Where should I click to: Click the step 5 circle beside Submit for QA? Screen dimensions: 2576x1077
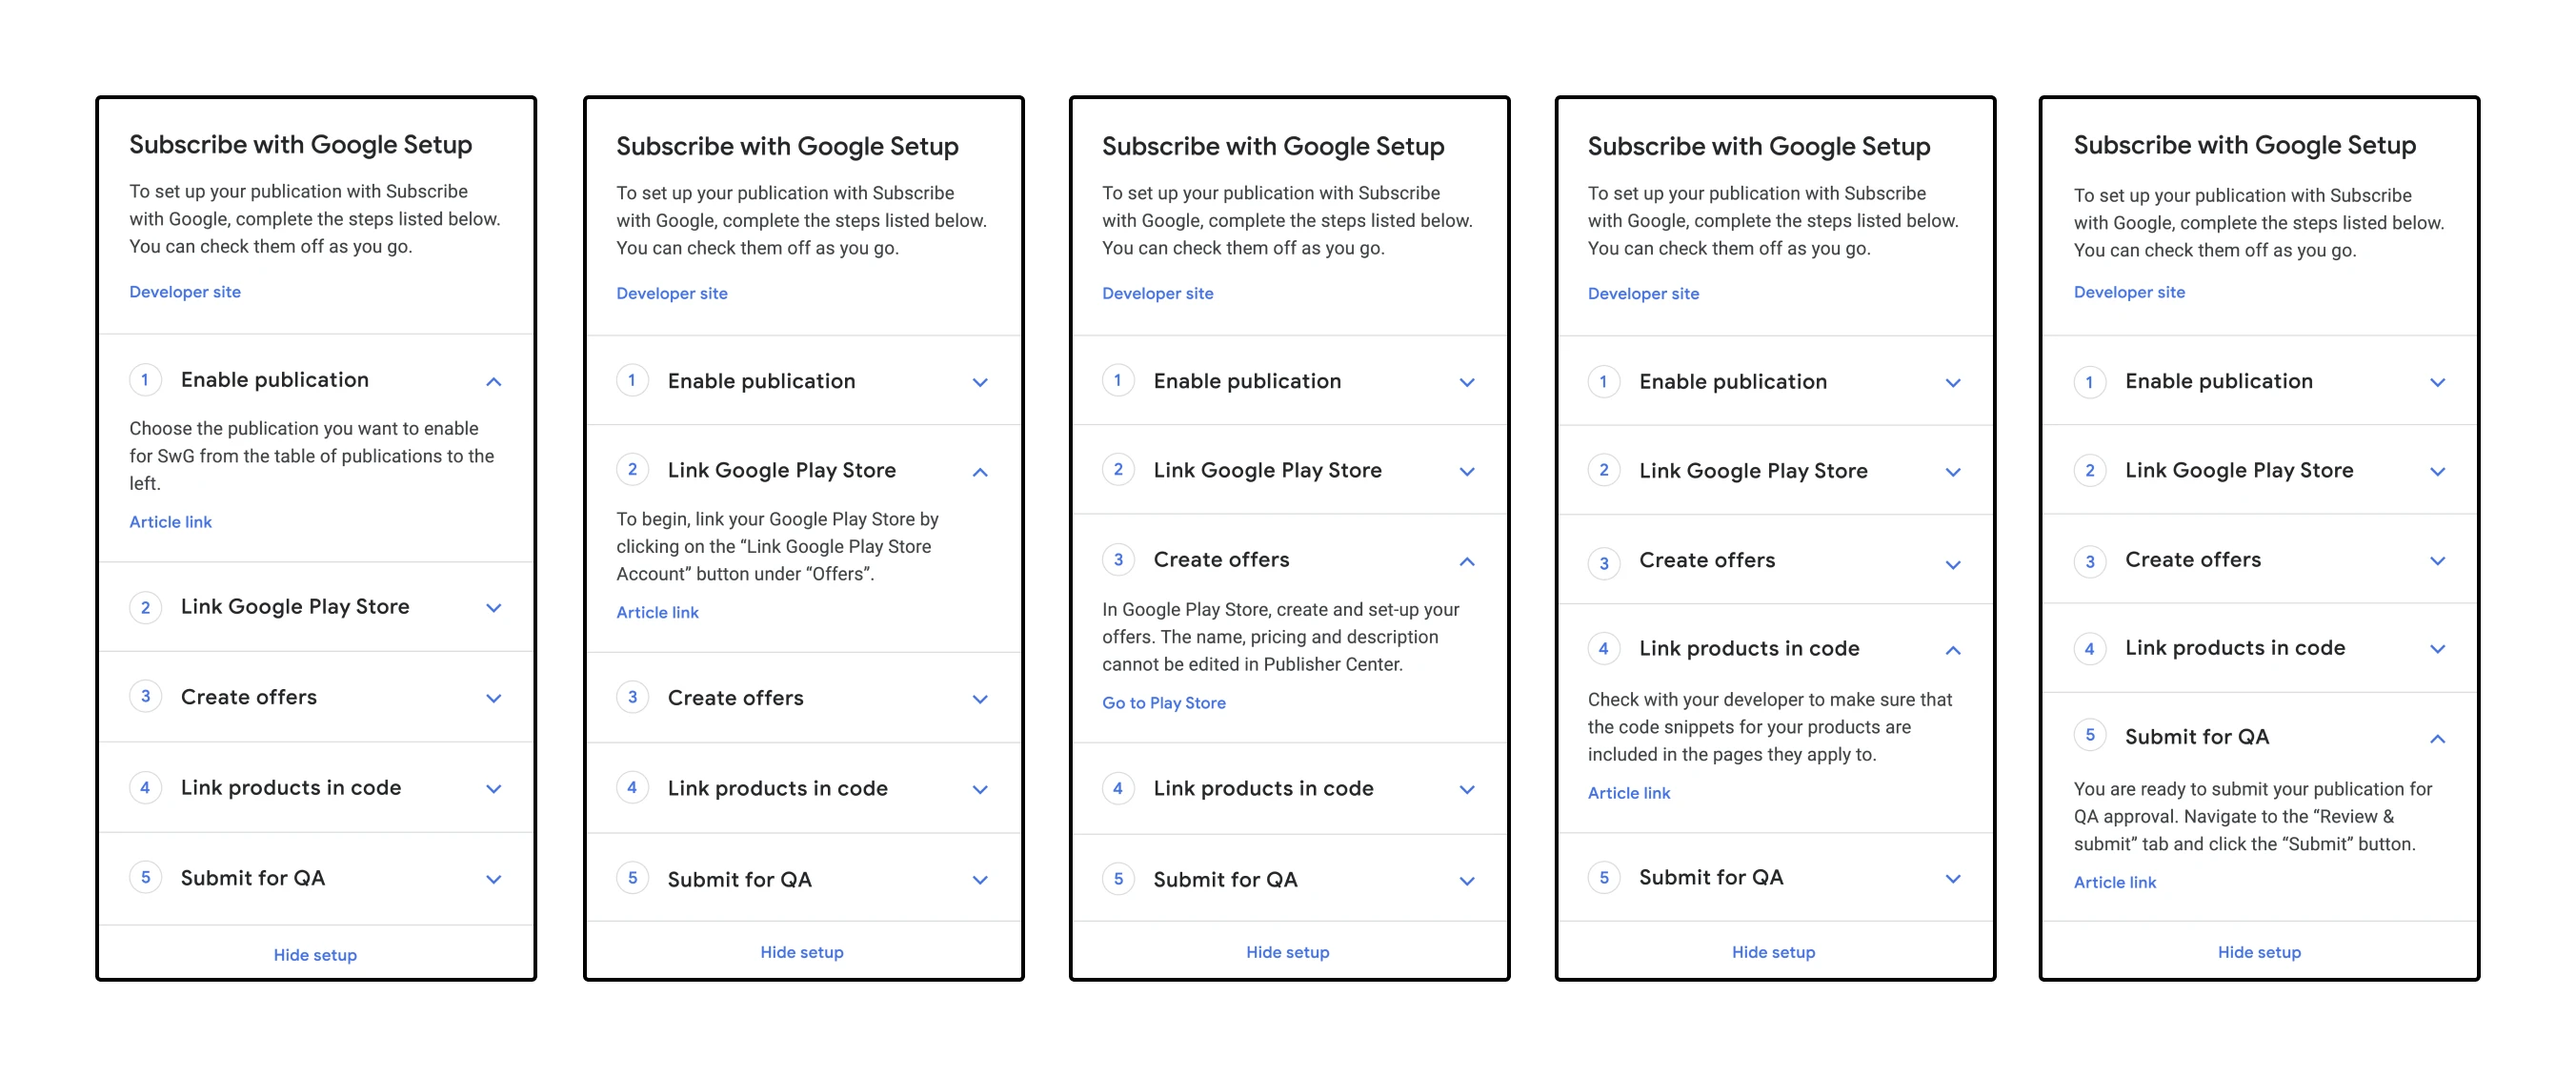click(146, 878)
